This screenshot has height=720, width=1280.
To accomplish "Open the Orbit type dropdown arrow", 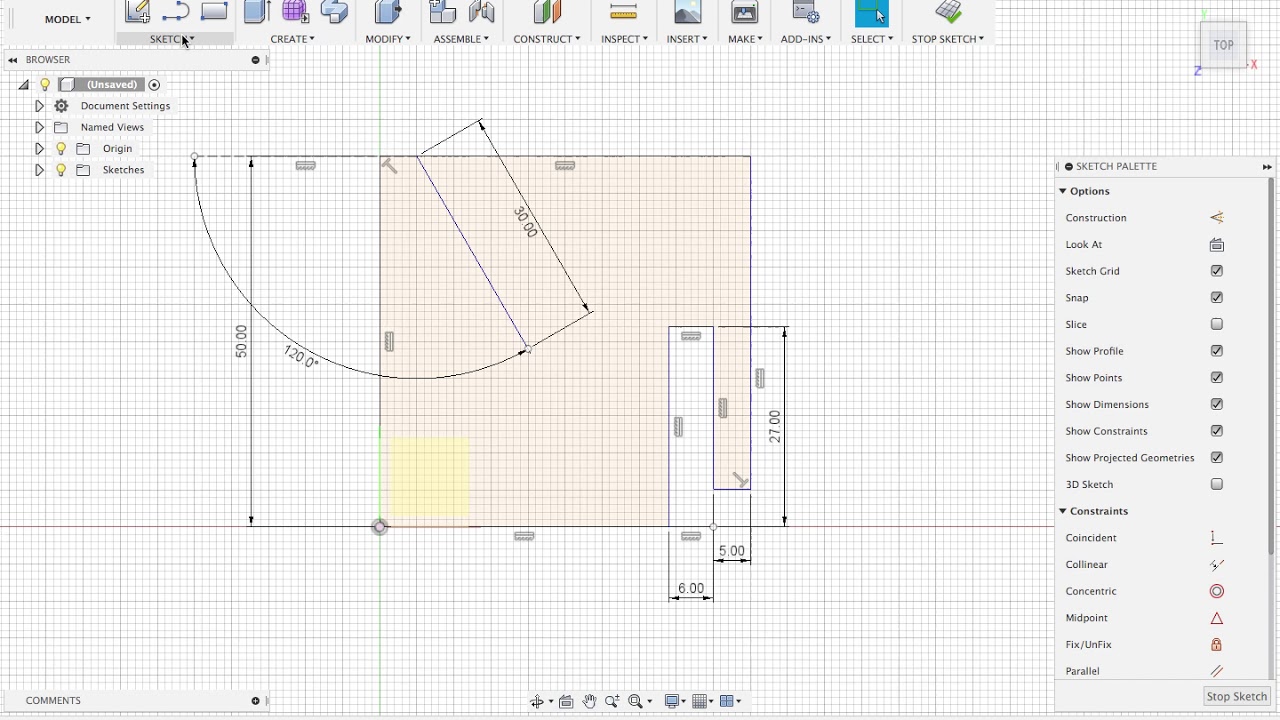I will tap(551, 702).
